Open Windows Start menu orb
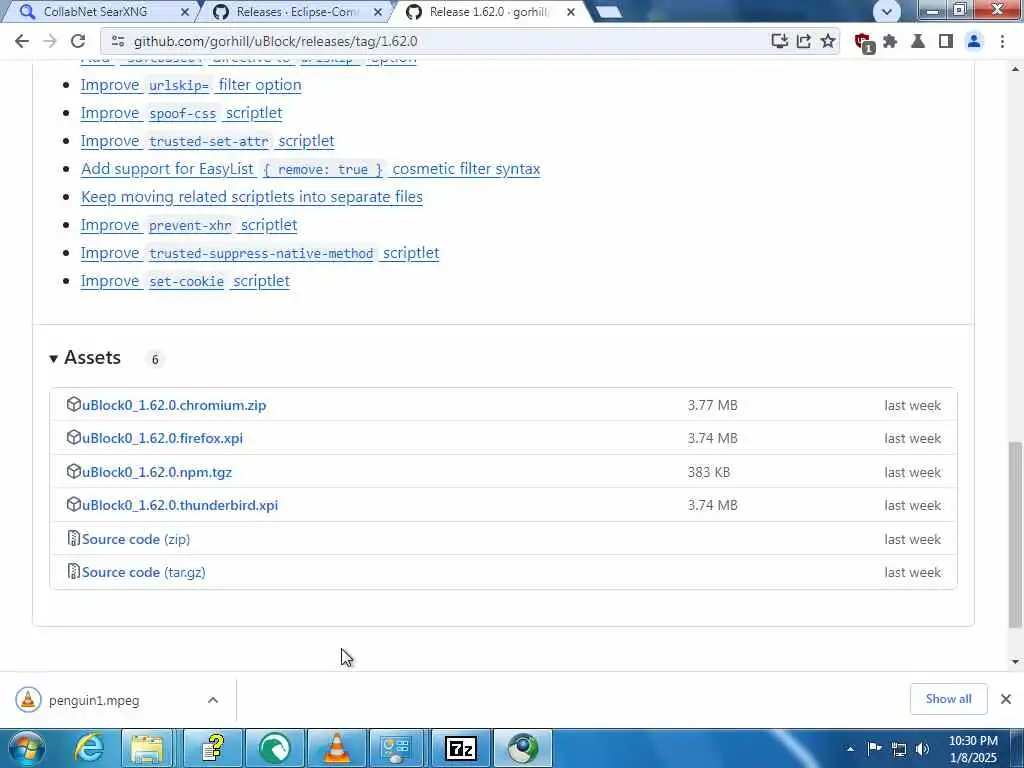Screen dimensions: 1024x768 click(x=27, y=748)
